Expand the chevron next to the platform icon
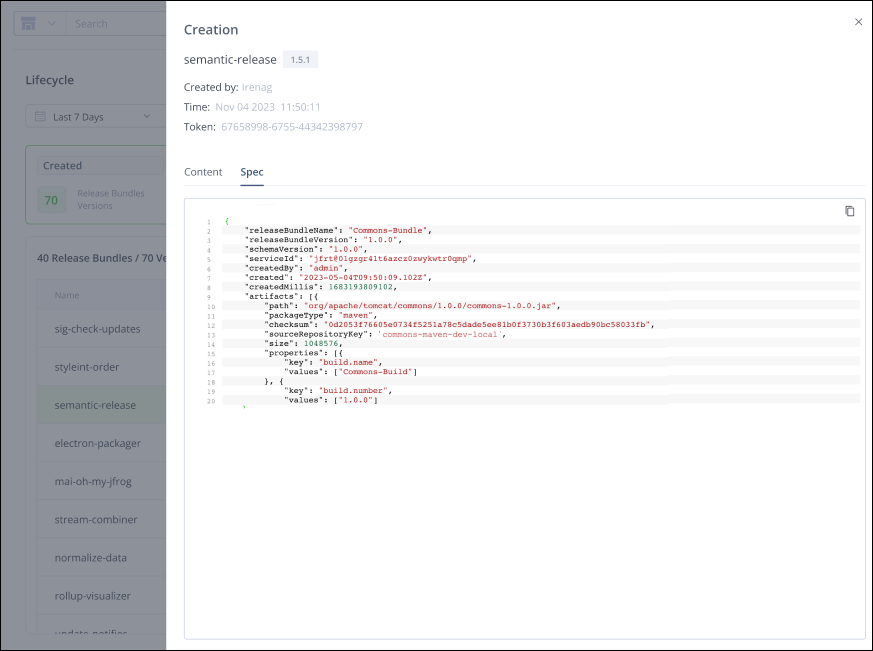The image size is (873, 651). pos(51,22)
